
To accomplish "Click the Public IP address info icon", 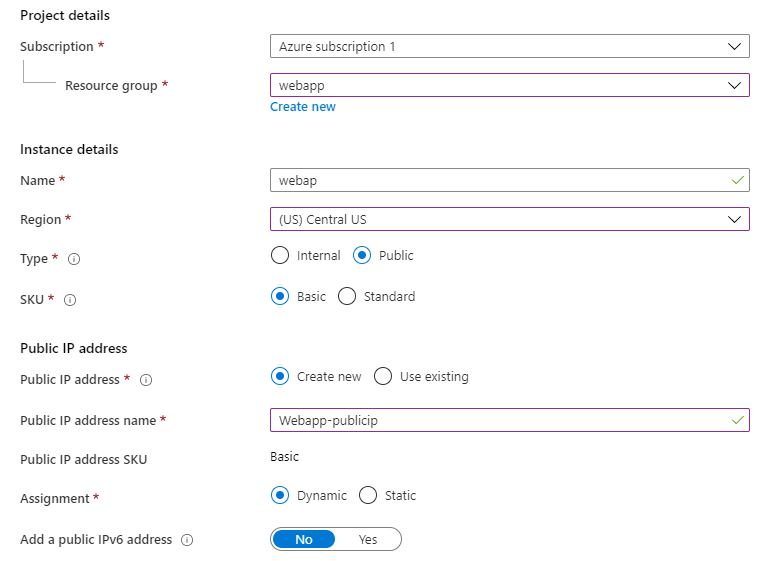I will 146,380.
